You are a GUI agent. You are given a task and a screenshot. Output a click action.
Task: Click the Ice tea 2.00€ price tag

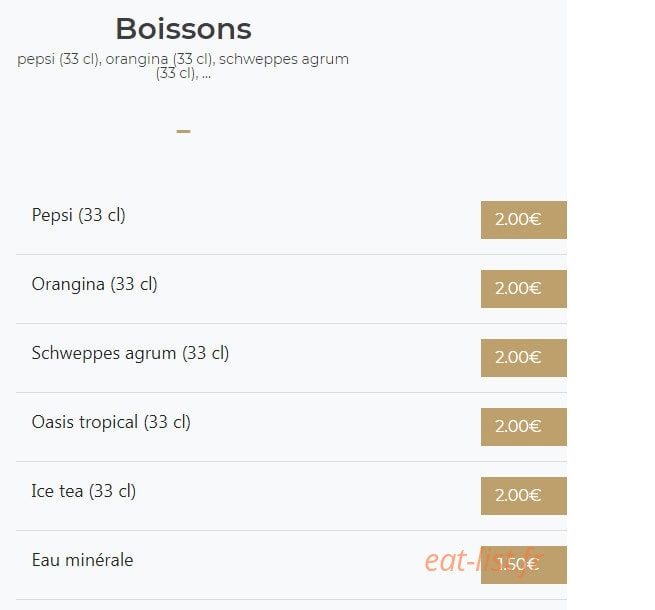[523, 496]
